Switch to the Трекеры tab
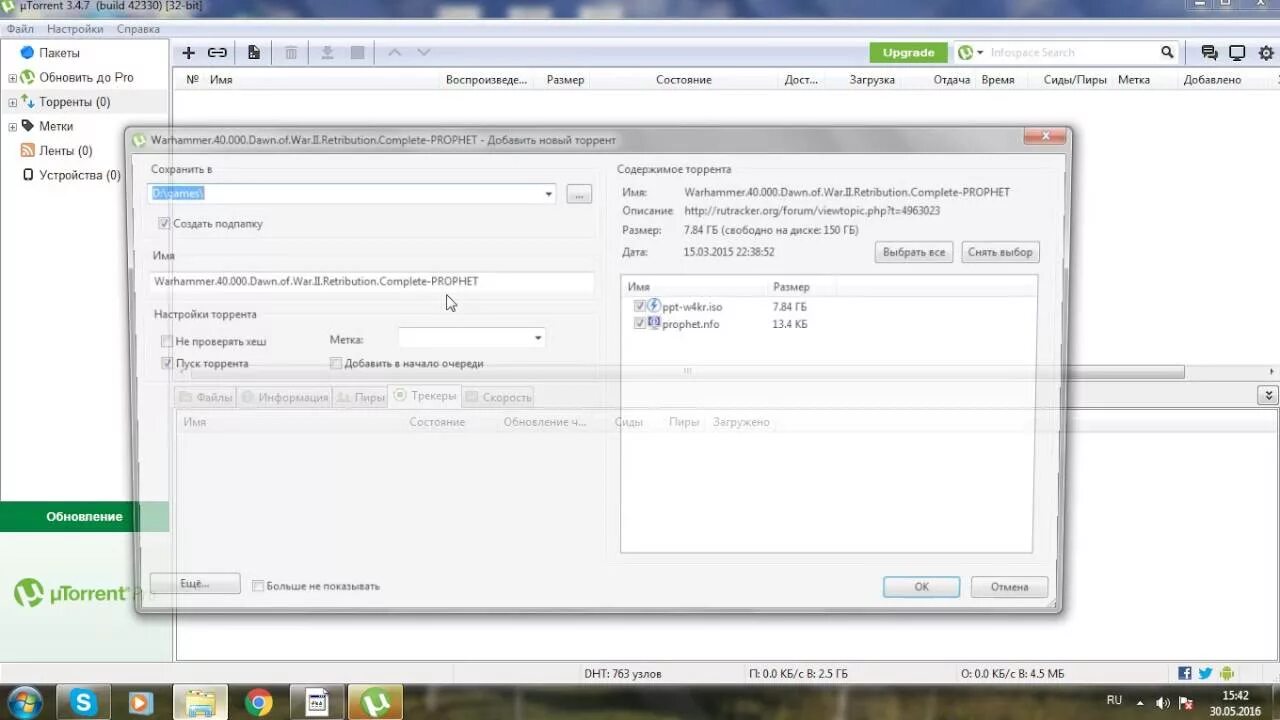The height and width of the screenshot is (720, 1280). [x=425, y=396]
